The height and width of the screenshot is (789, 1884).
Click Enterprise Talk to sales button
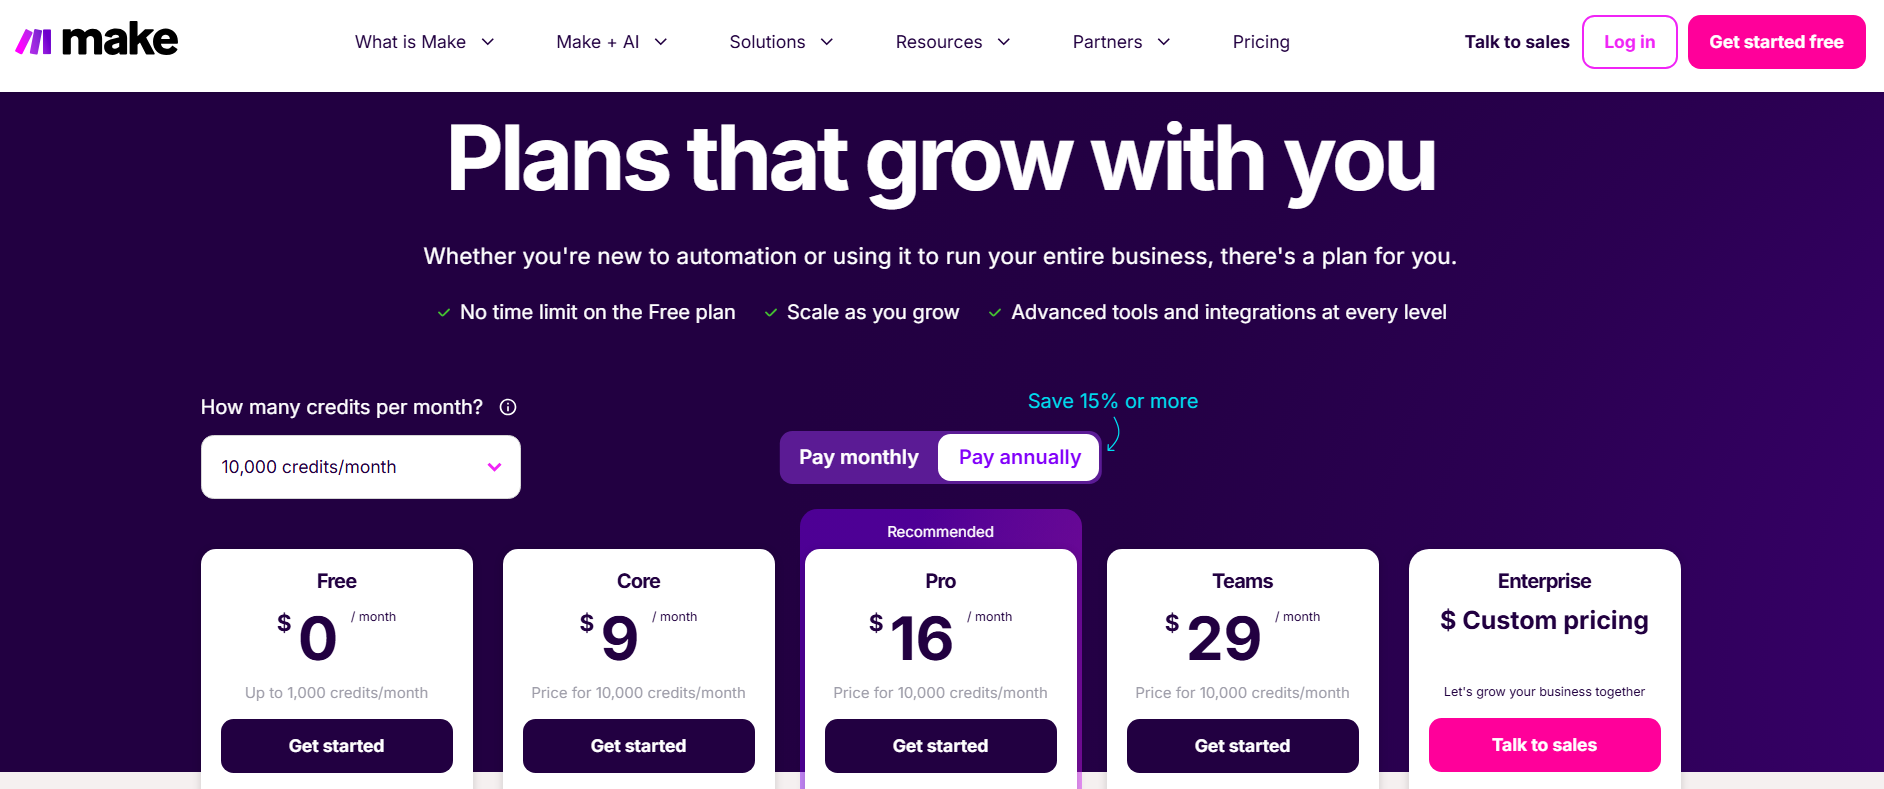pos(1545,745)
